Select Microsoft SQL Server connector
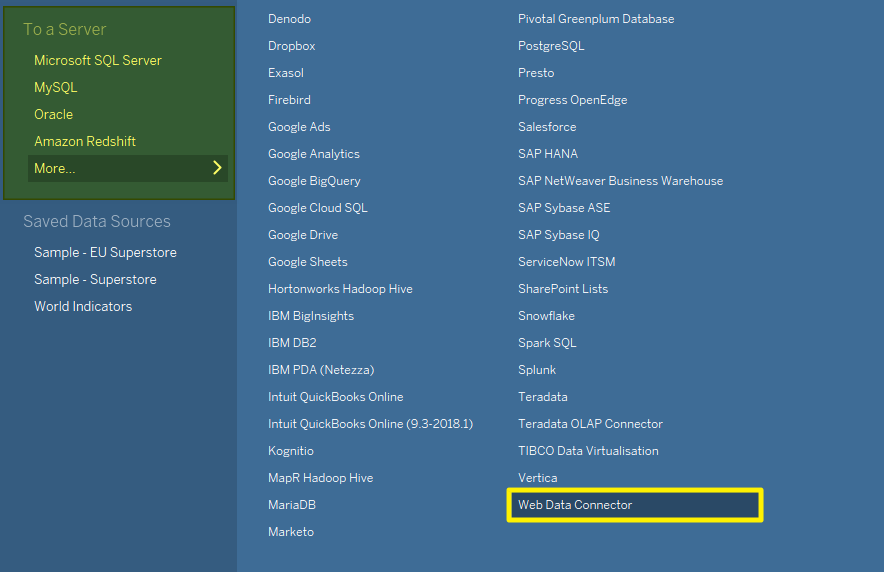 [98, 60]
